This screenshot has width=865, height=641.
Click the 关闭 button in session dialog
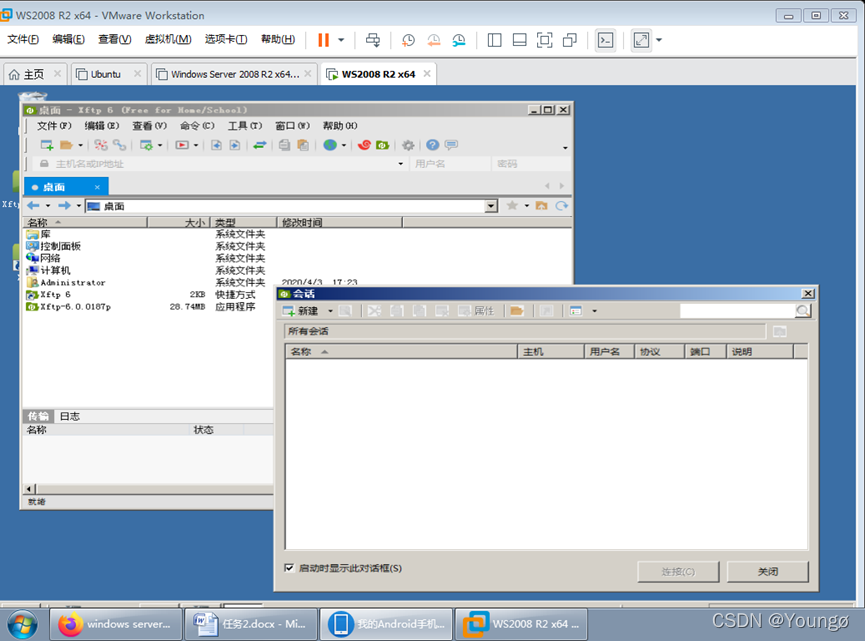(767, 571)
